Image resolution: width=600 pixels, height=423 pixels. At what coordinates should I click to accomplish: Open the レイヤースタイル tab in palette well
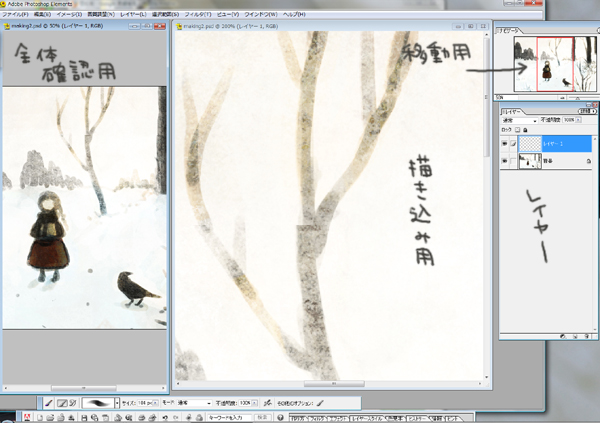pos(367,418)
